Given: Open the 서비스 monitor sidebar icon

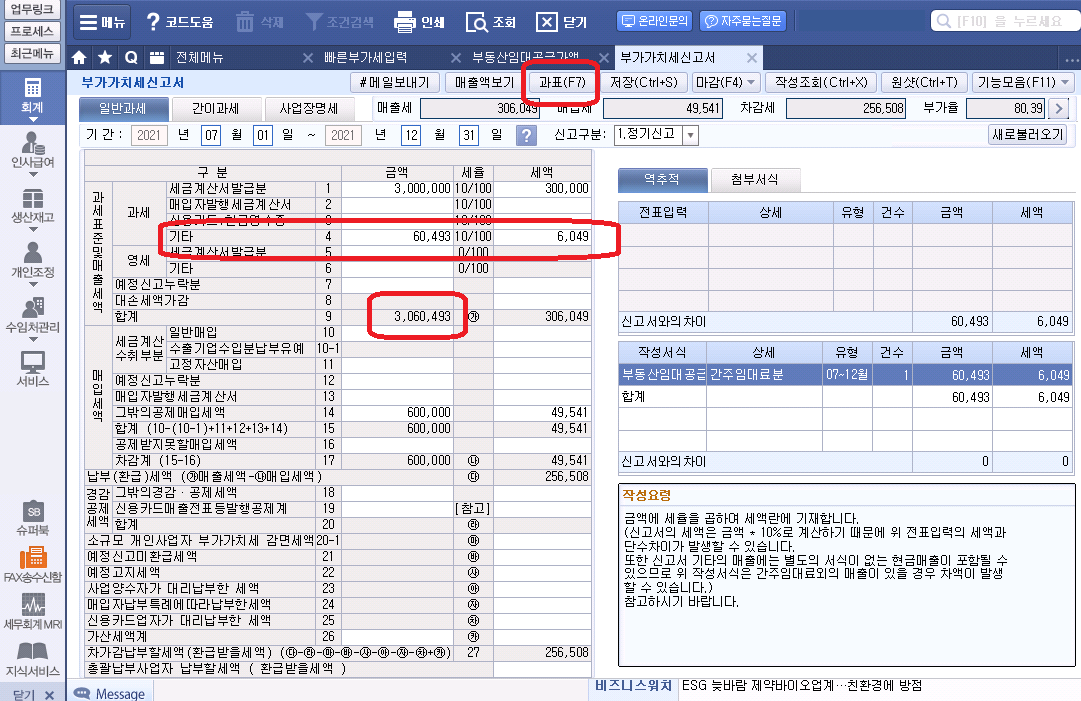Looking at the screenshot, I should point(32,369).
